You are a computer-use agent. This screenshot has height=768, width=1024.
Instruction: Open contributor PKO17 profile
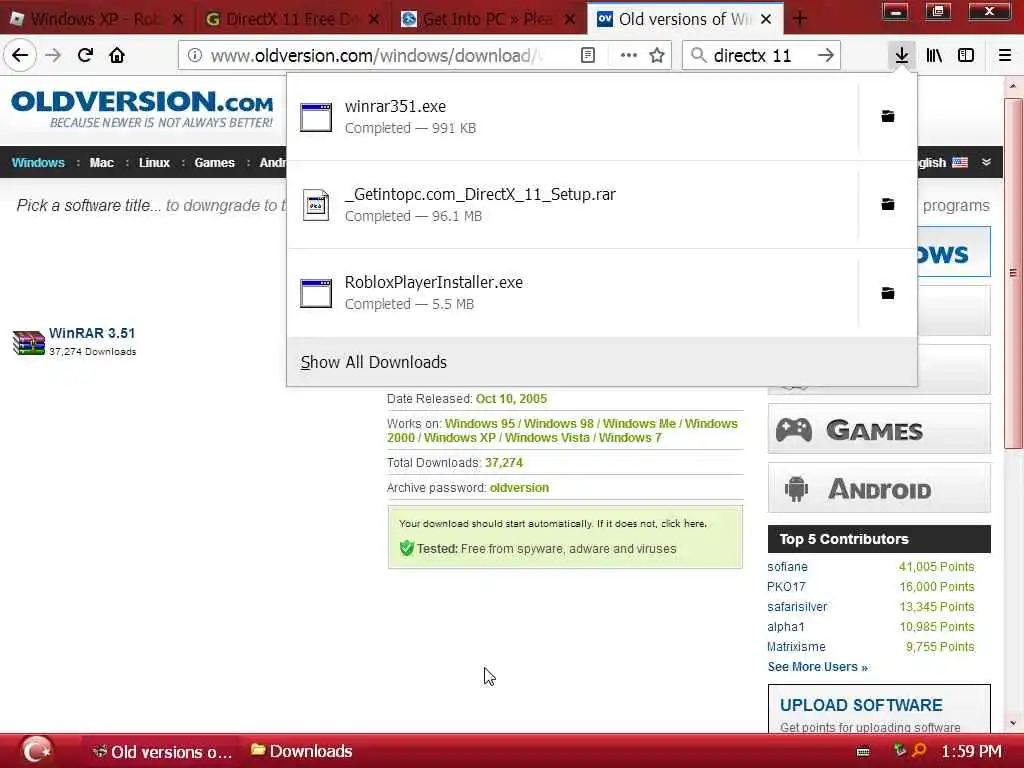[x=786, y=586]
